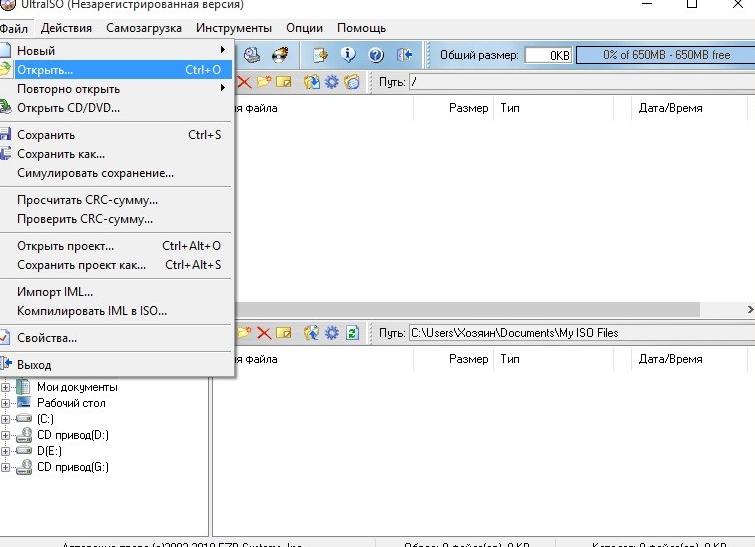This screenshot has width=755, height=547.
Task: Select Открыть CD/DVD... menu entry
Action: point(116,108)
